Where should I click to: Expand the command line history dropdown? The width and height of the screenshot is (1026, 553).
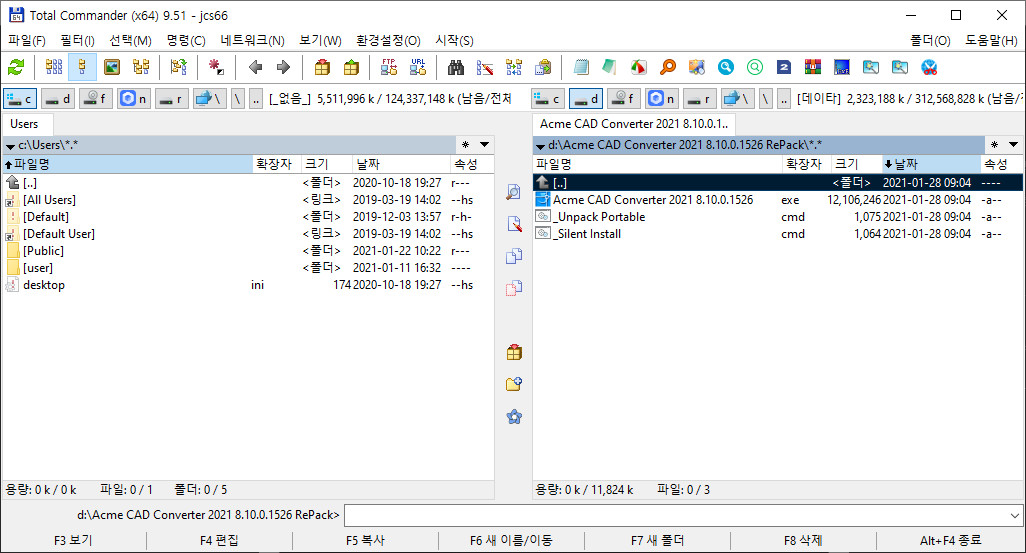click(1014, 516)
